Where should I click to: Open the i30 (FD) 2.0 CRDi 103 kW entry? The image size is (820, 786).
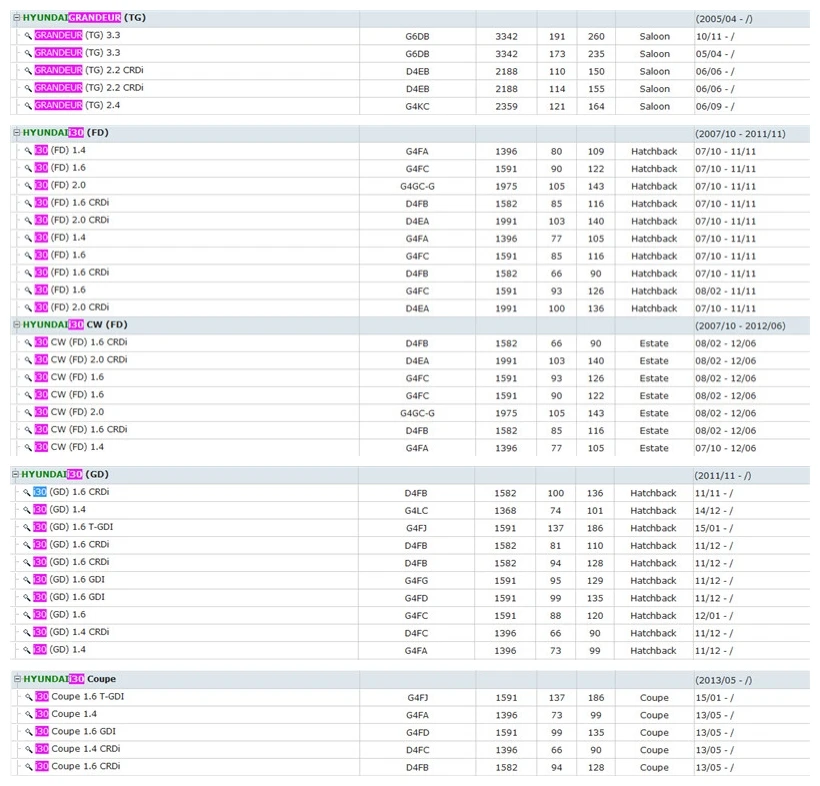click(72, 220)
